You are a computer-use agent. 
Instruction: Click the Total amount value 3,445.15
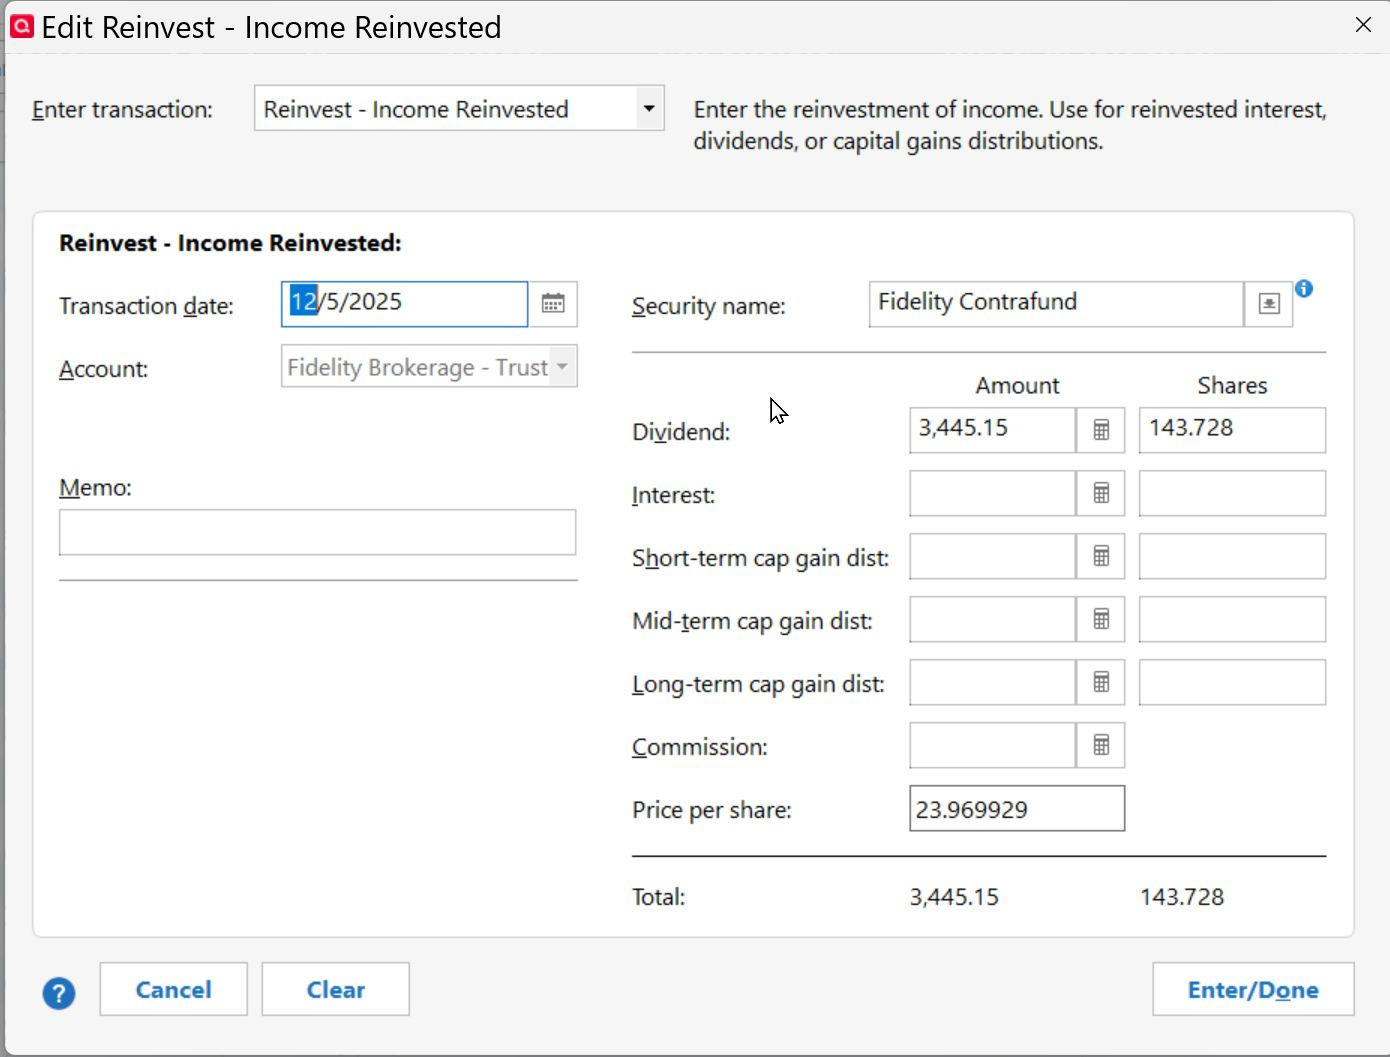pyautogui.click(x=954, y=897)
